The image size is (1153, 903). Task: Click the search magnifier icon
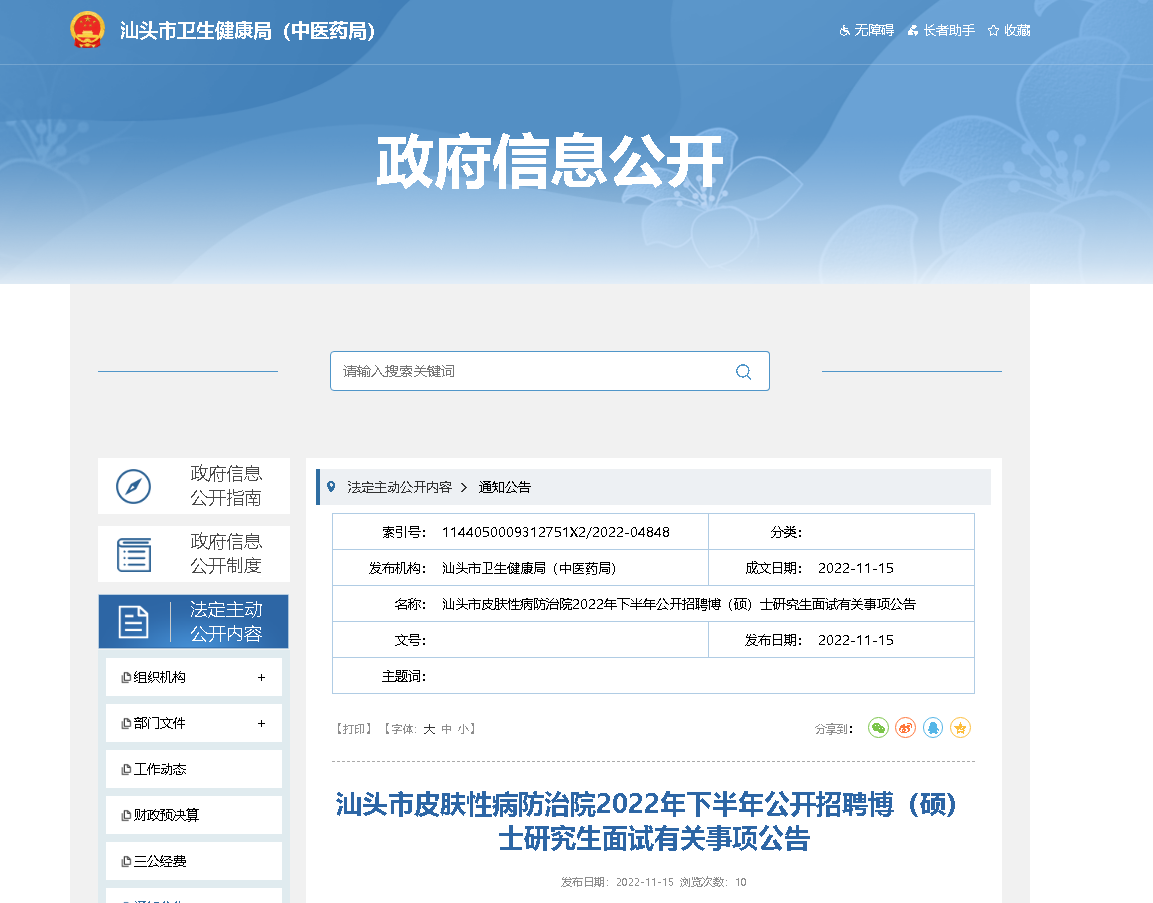point(743,372)
